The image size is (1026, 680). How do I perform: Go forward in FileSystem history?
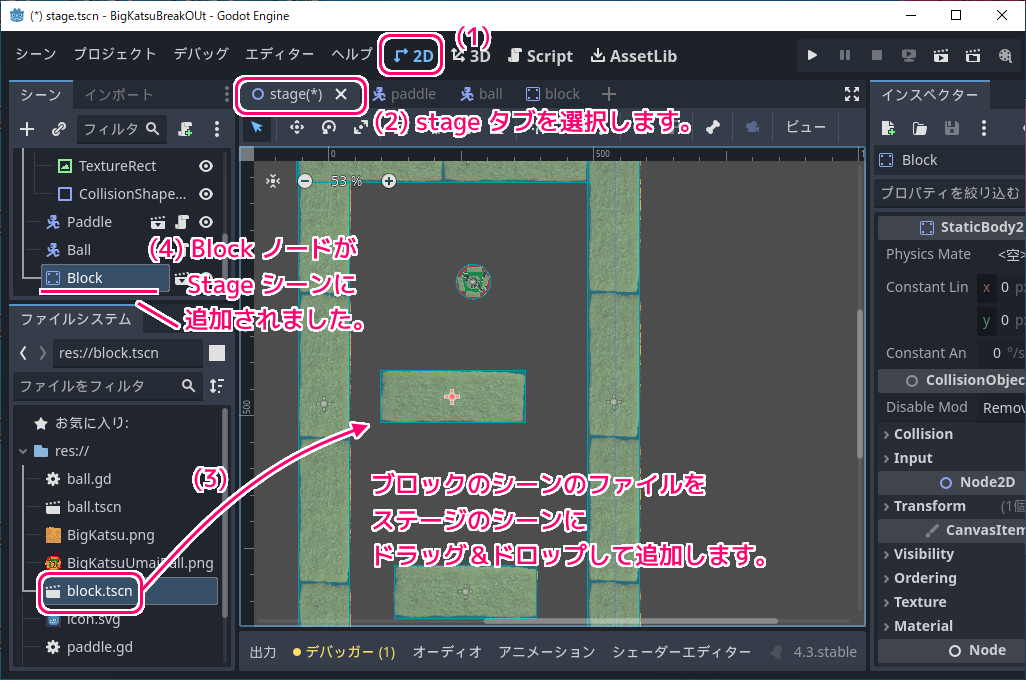pos(43,353)
